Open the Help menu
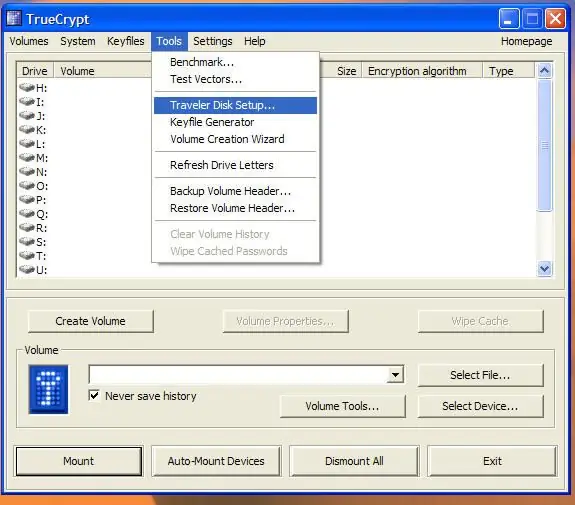Image resolution: width=575 pixels, height=505 pixels. pos(254,41)
